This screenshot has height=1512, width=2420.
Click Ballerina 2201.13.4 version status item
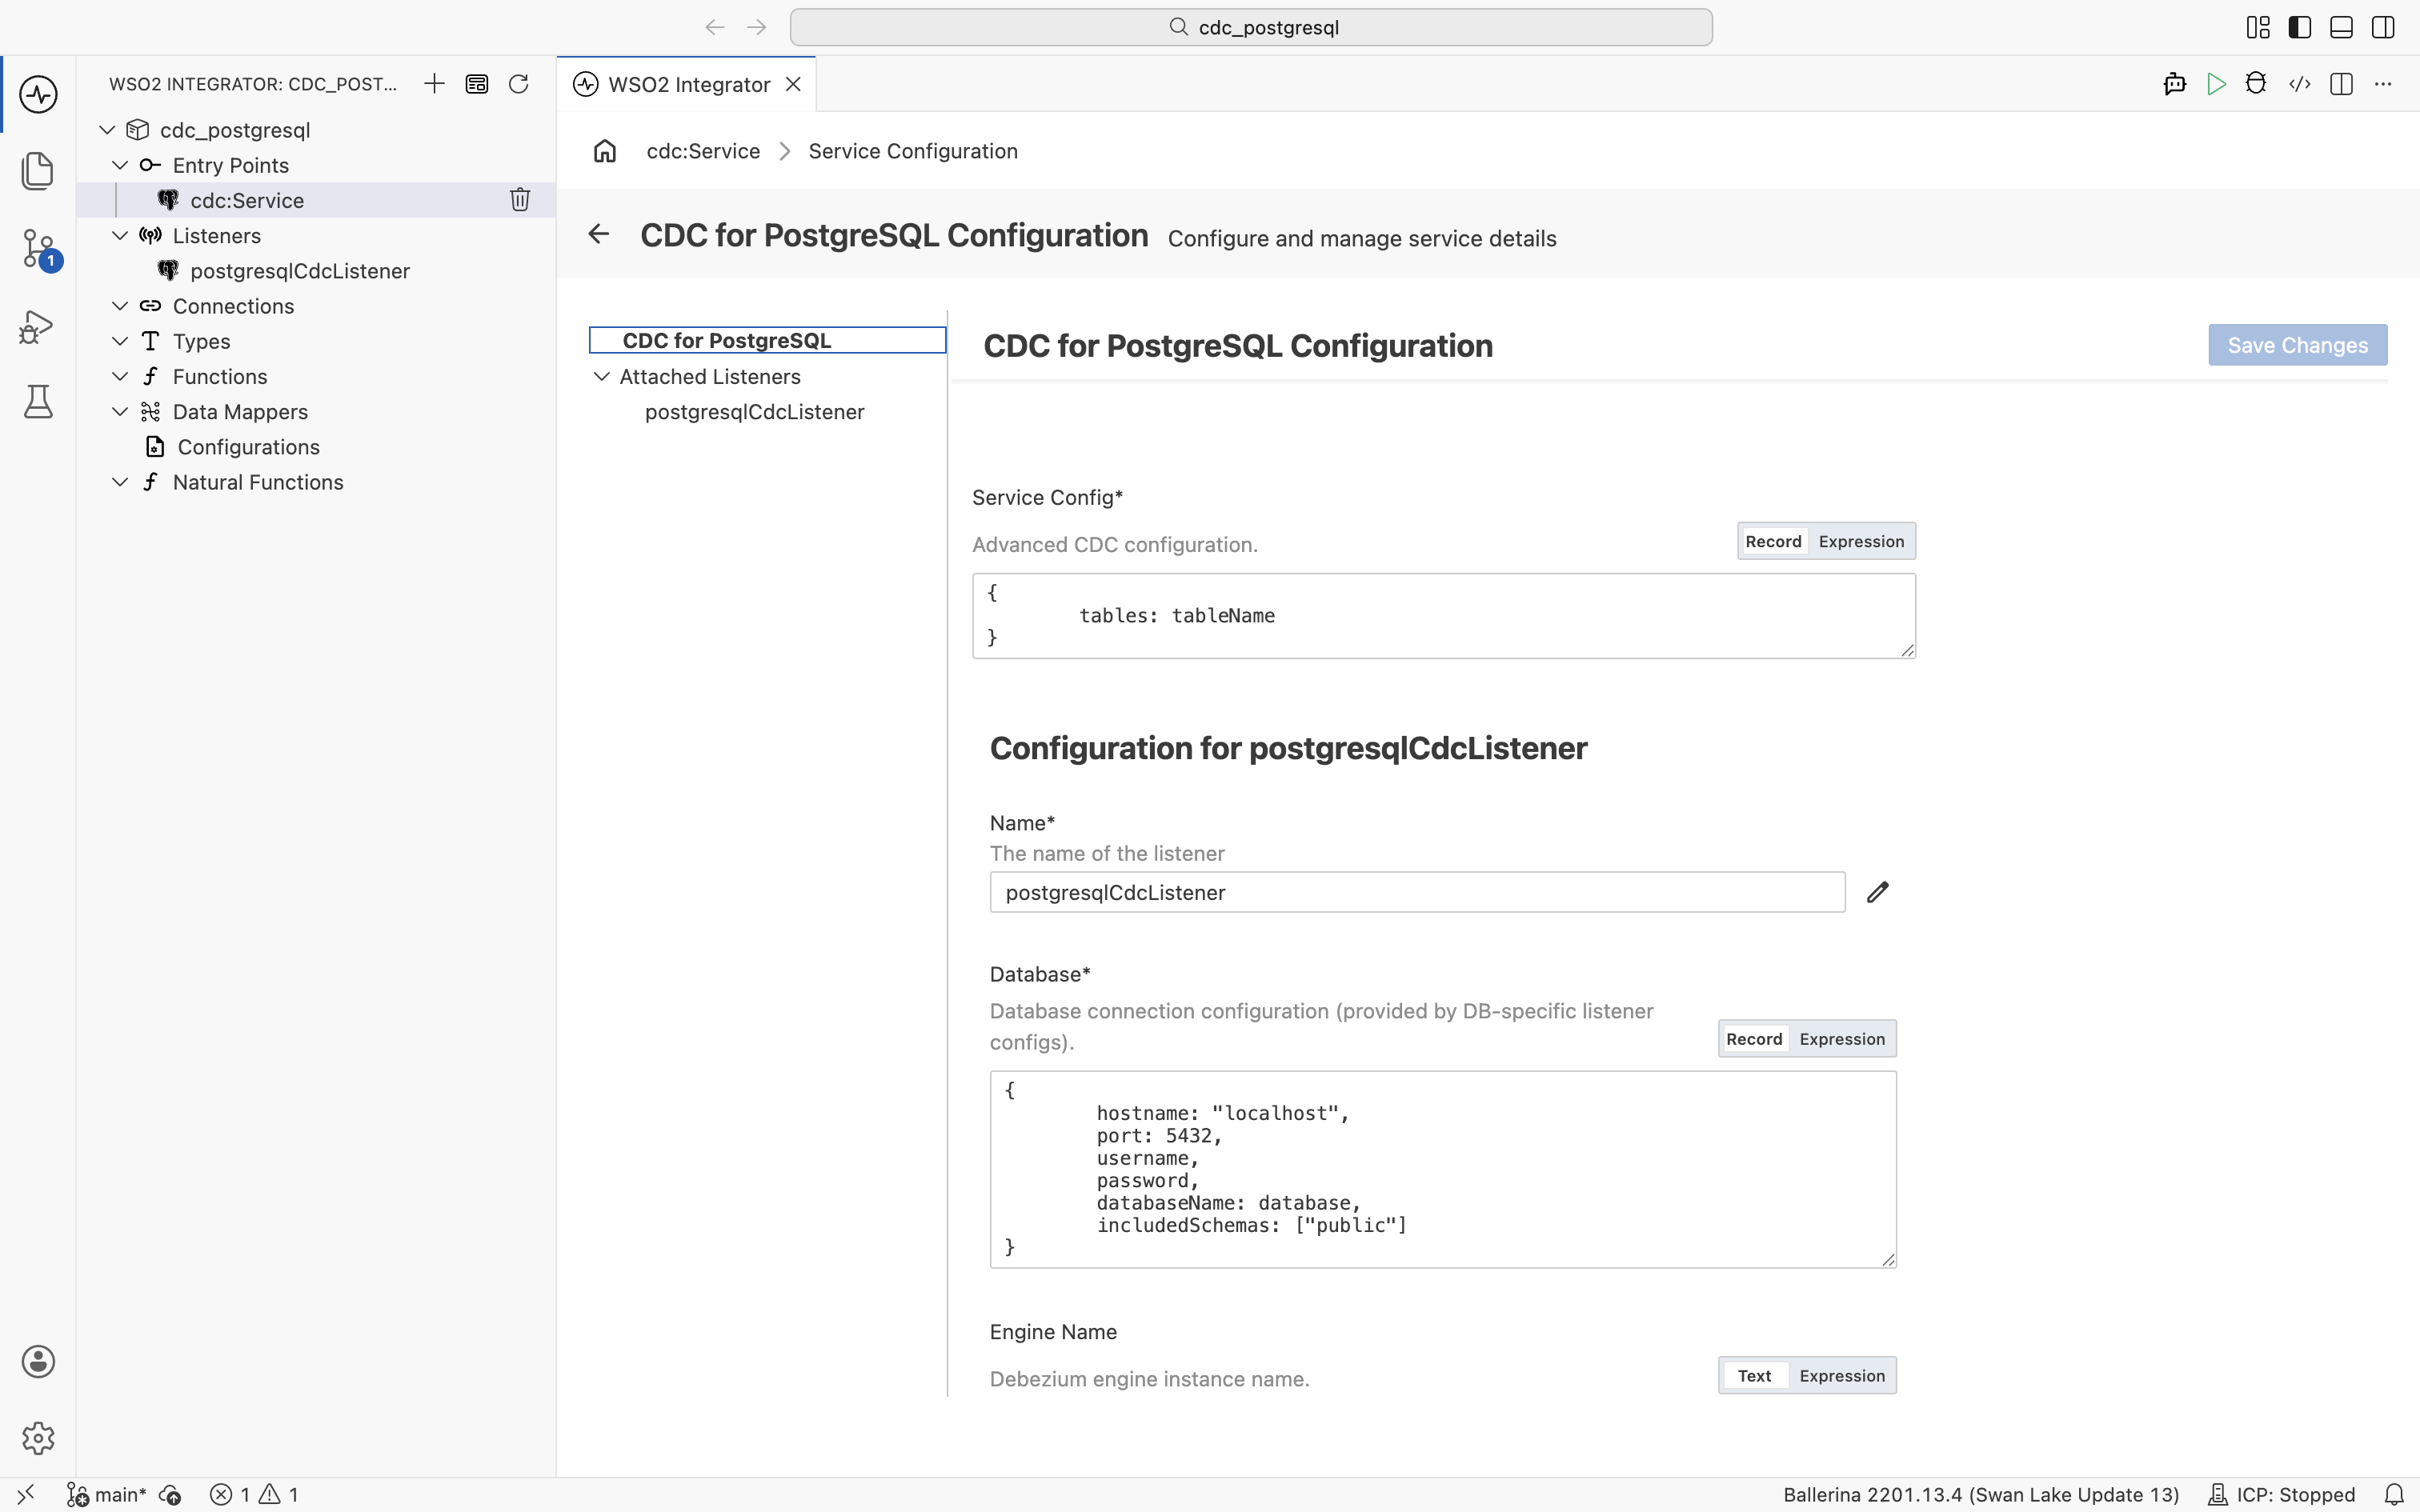point(1981,1494)
